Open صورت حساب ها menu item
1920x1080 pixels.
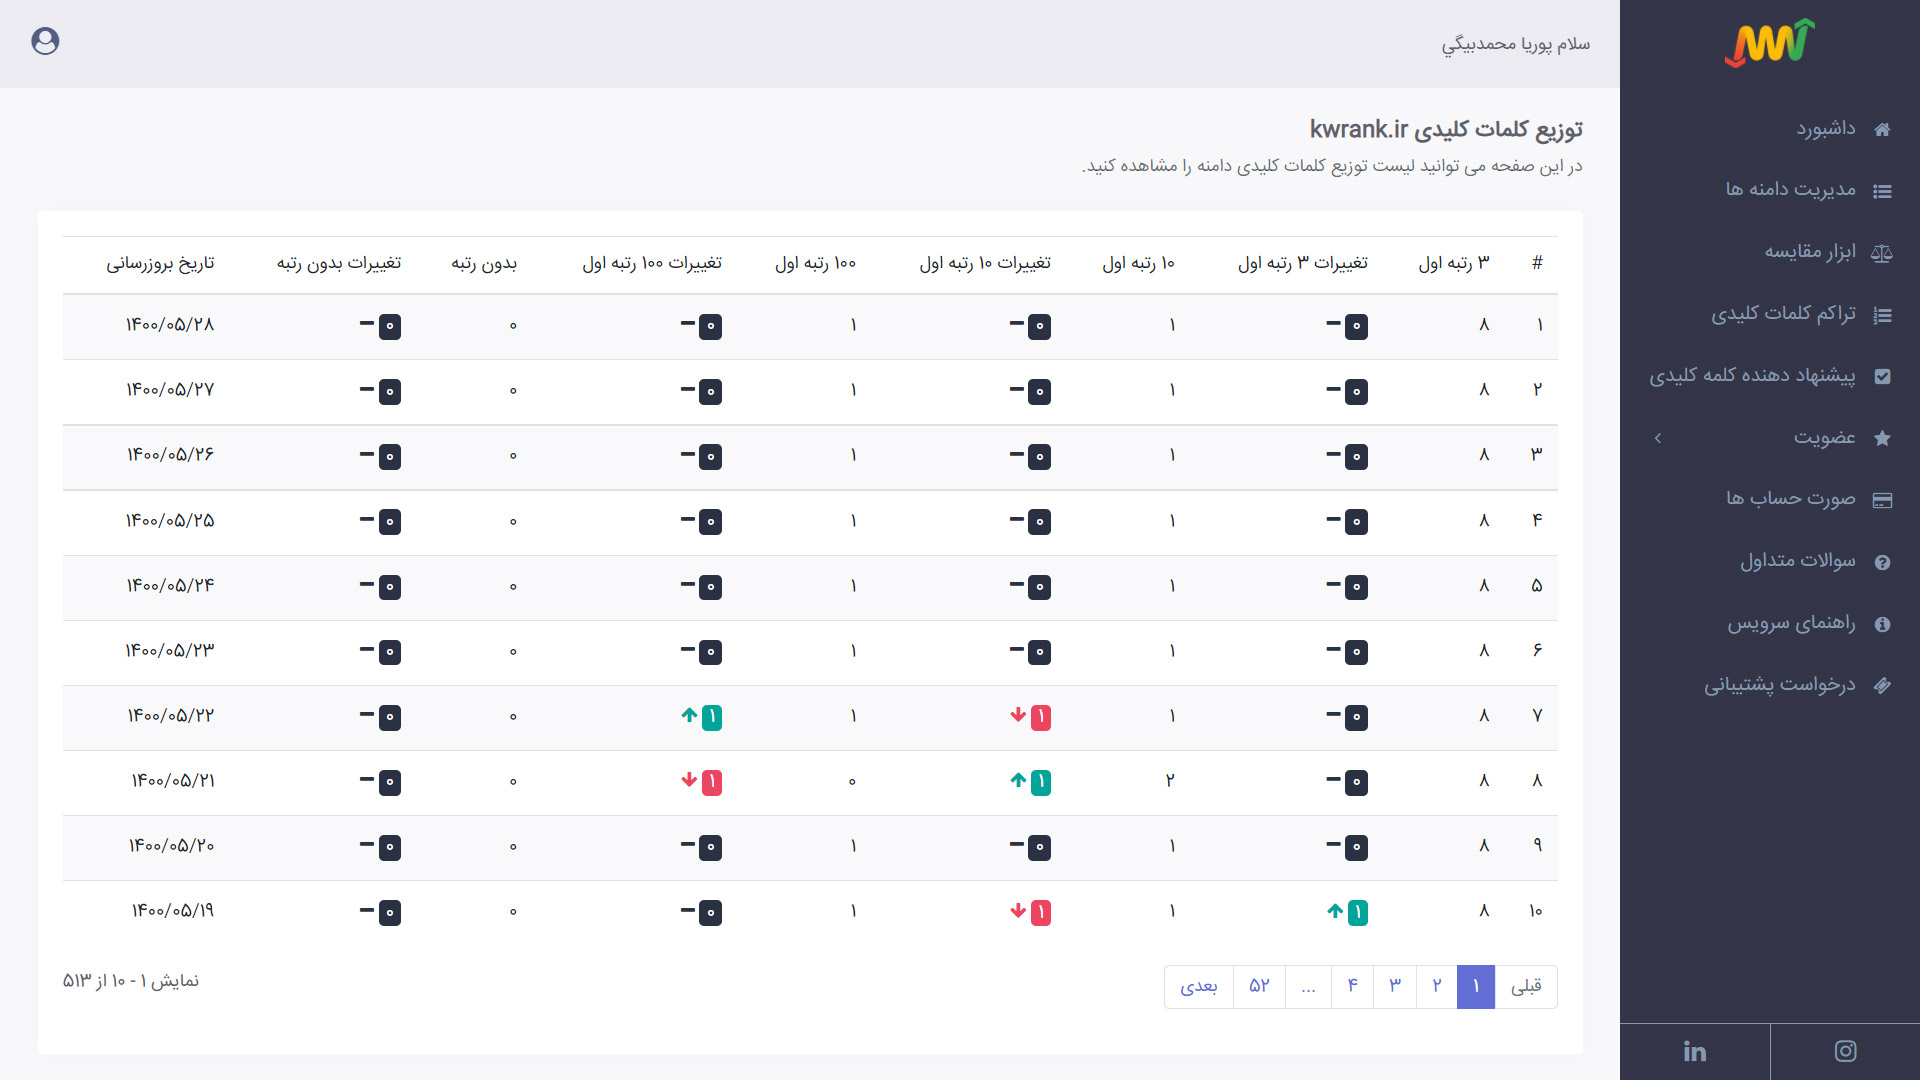[x=1770, y=499]
